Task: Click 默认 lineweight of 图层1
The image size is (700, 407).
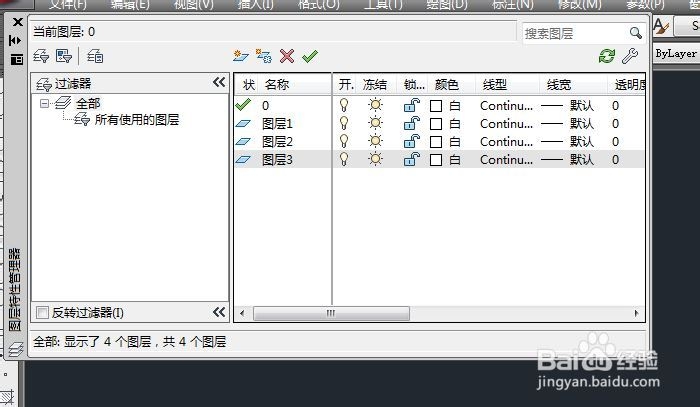Action: [x=581, y=124]
